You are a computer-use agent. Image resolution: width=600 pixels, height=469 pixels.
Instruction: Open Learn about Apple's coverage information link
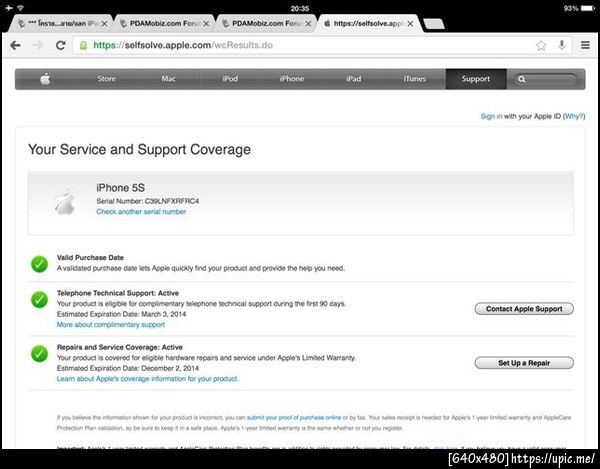pyautogui.click(x=148, y=379)
